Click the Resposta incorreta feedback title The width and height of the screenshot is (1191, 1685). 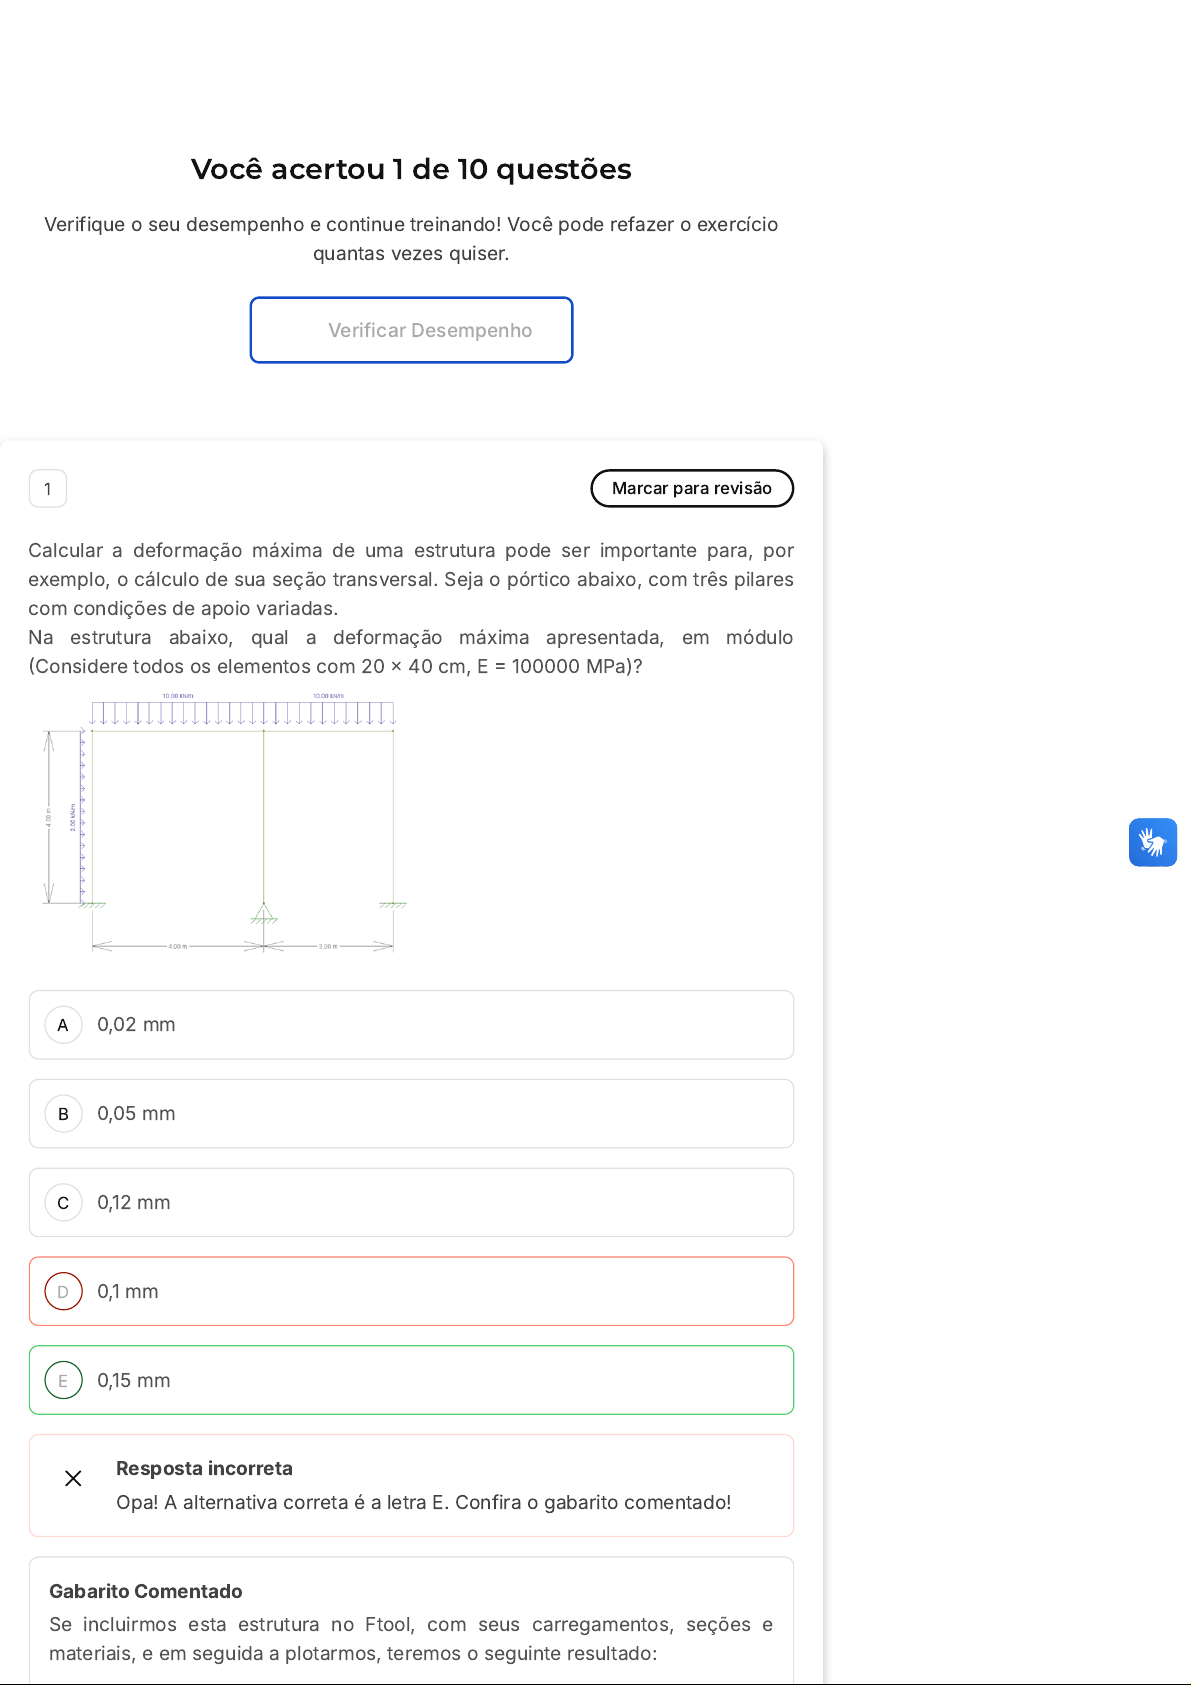tap(204, 1468)
